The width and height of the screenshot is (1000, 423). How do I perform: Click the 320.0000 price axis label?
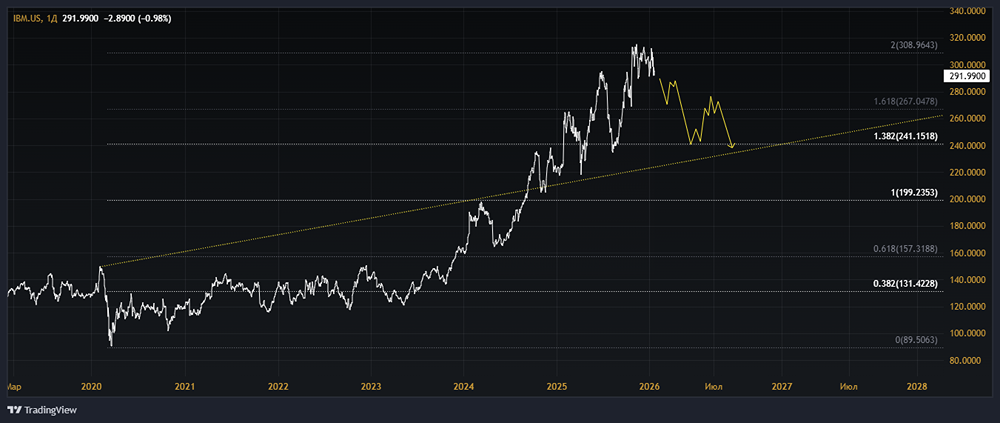[x=967, y=38]
